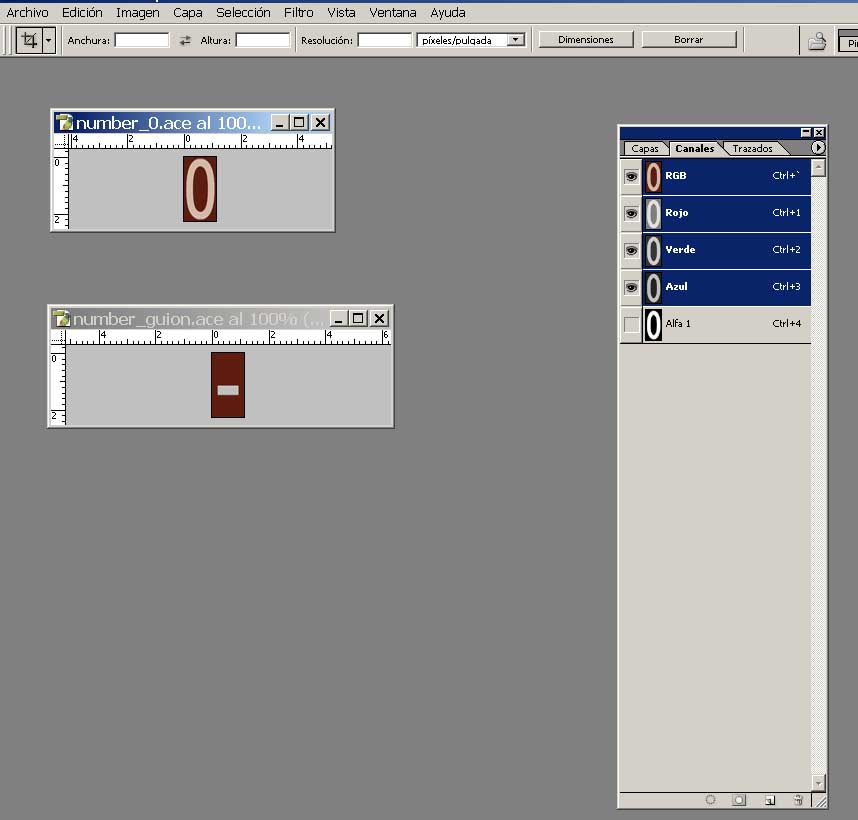Open the píxeles/pulgada resolution units dropdown
Viewport: 858px width, 820px height.
(x=516, y=41)
